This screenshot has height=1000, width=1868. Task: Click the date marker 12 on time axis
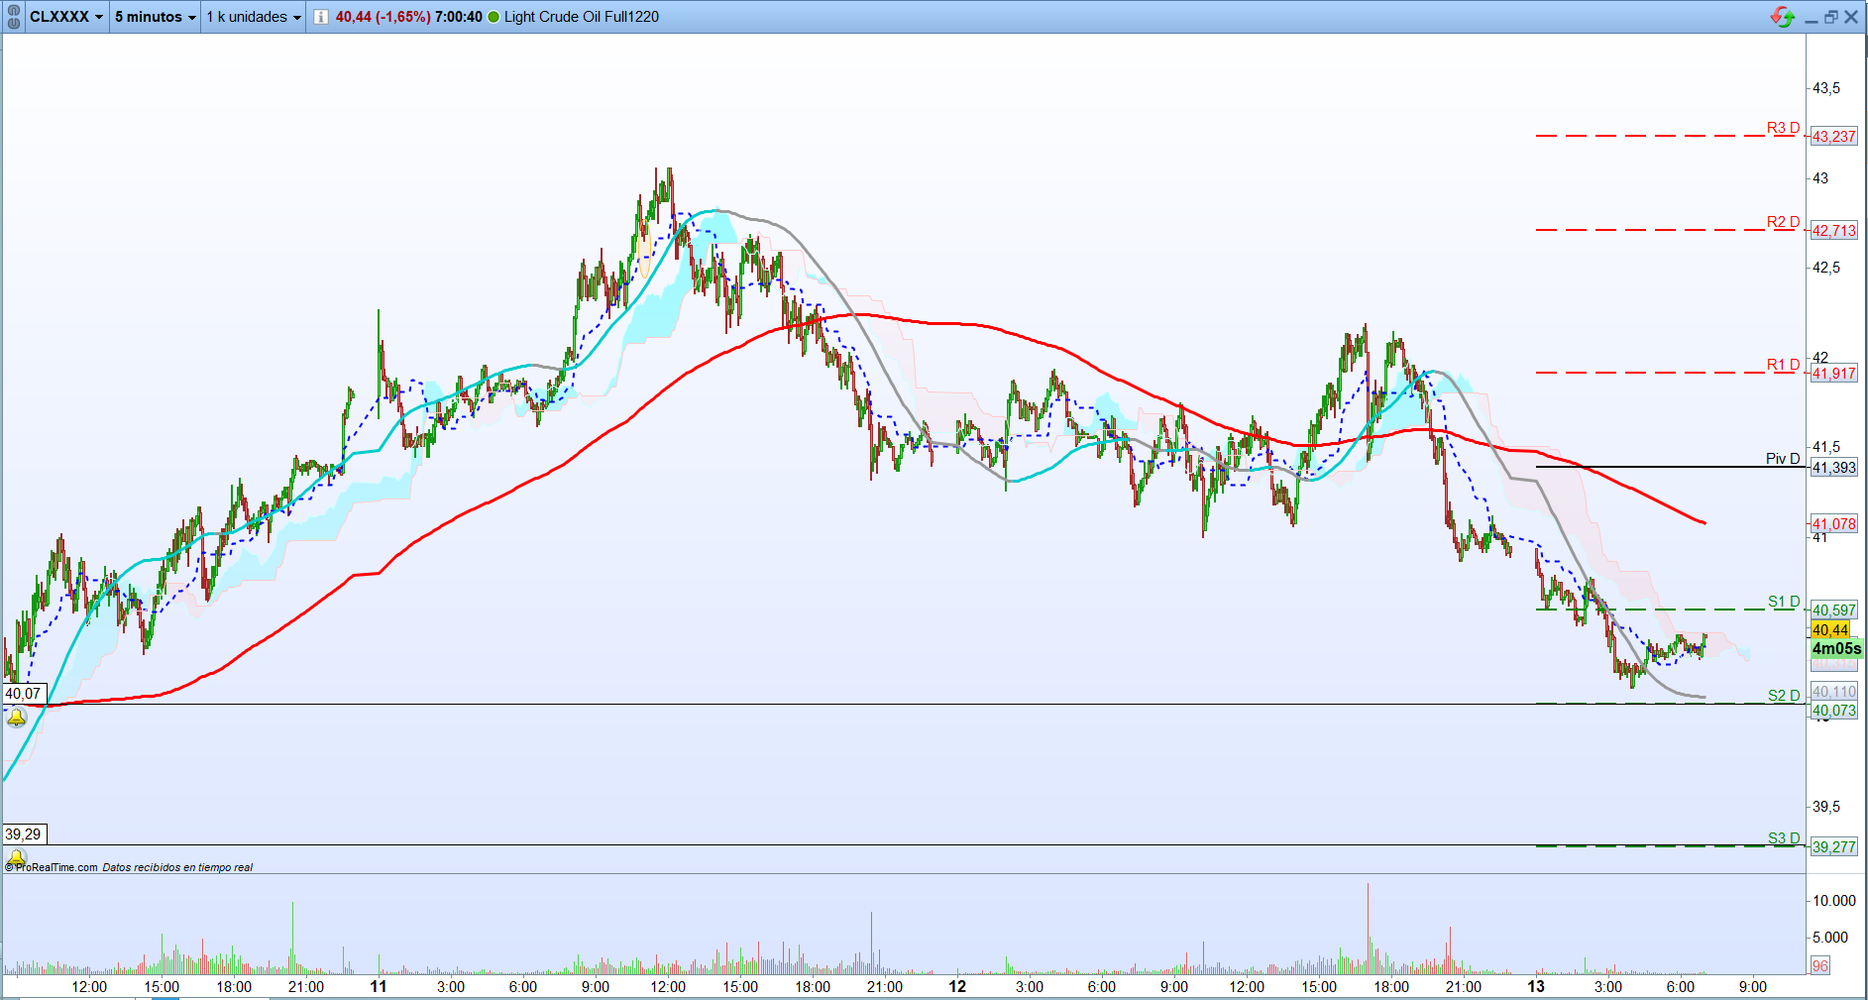pos(958,986)
